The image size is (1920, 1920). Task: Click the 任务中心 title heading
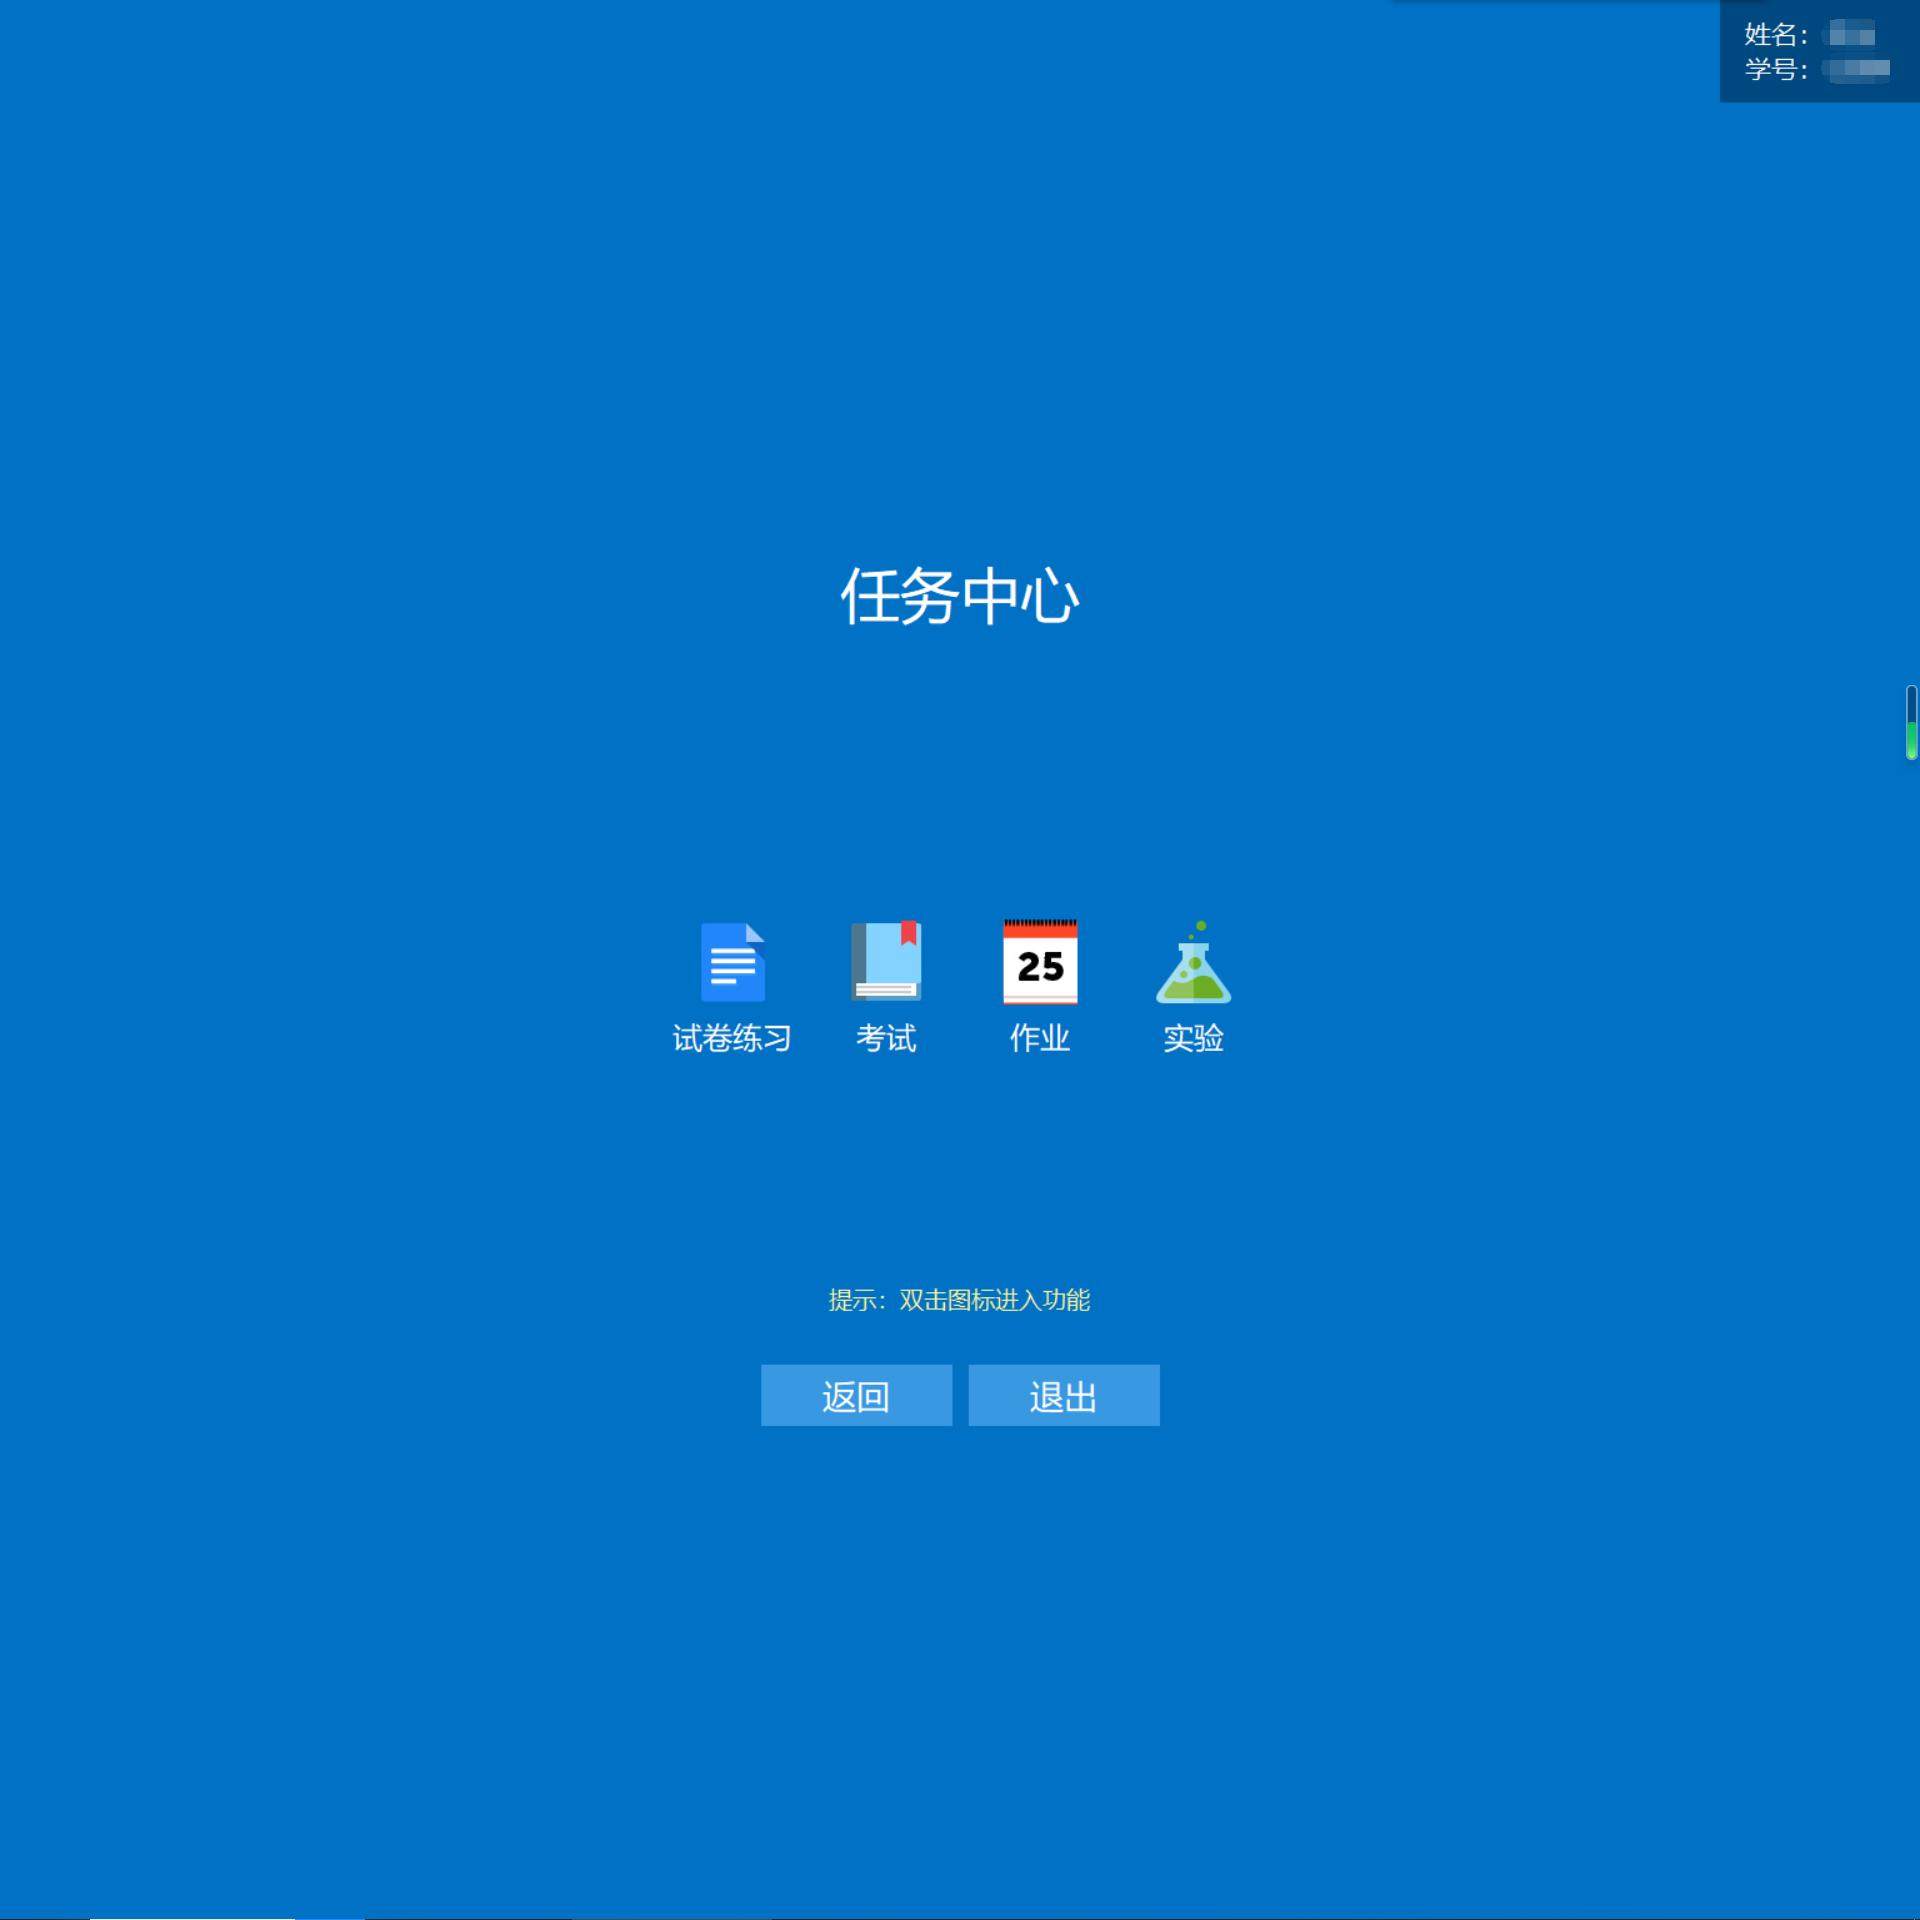coord(960,596)
